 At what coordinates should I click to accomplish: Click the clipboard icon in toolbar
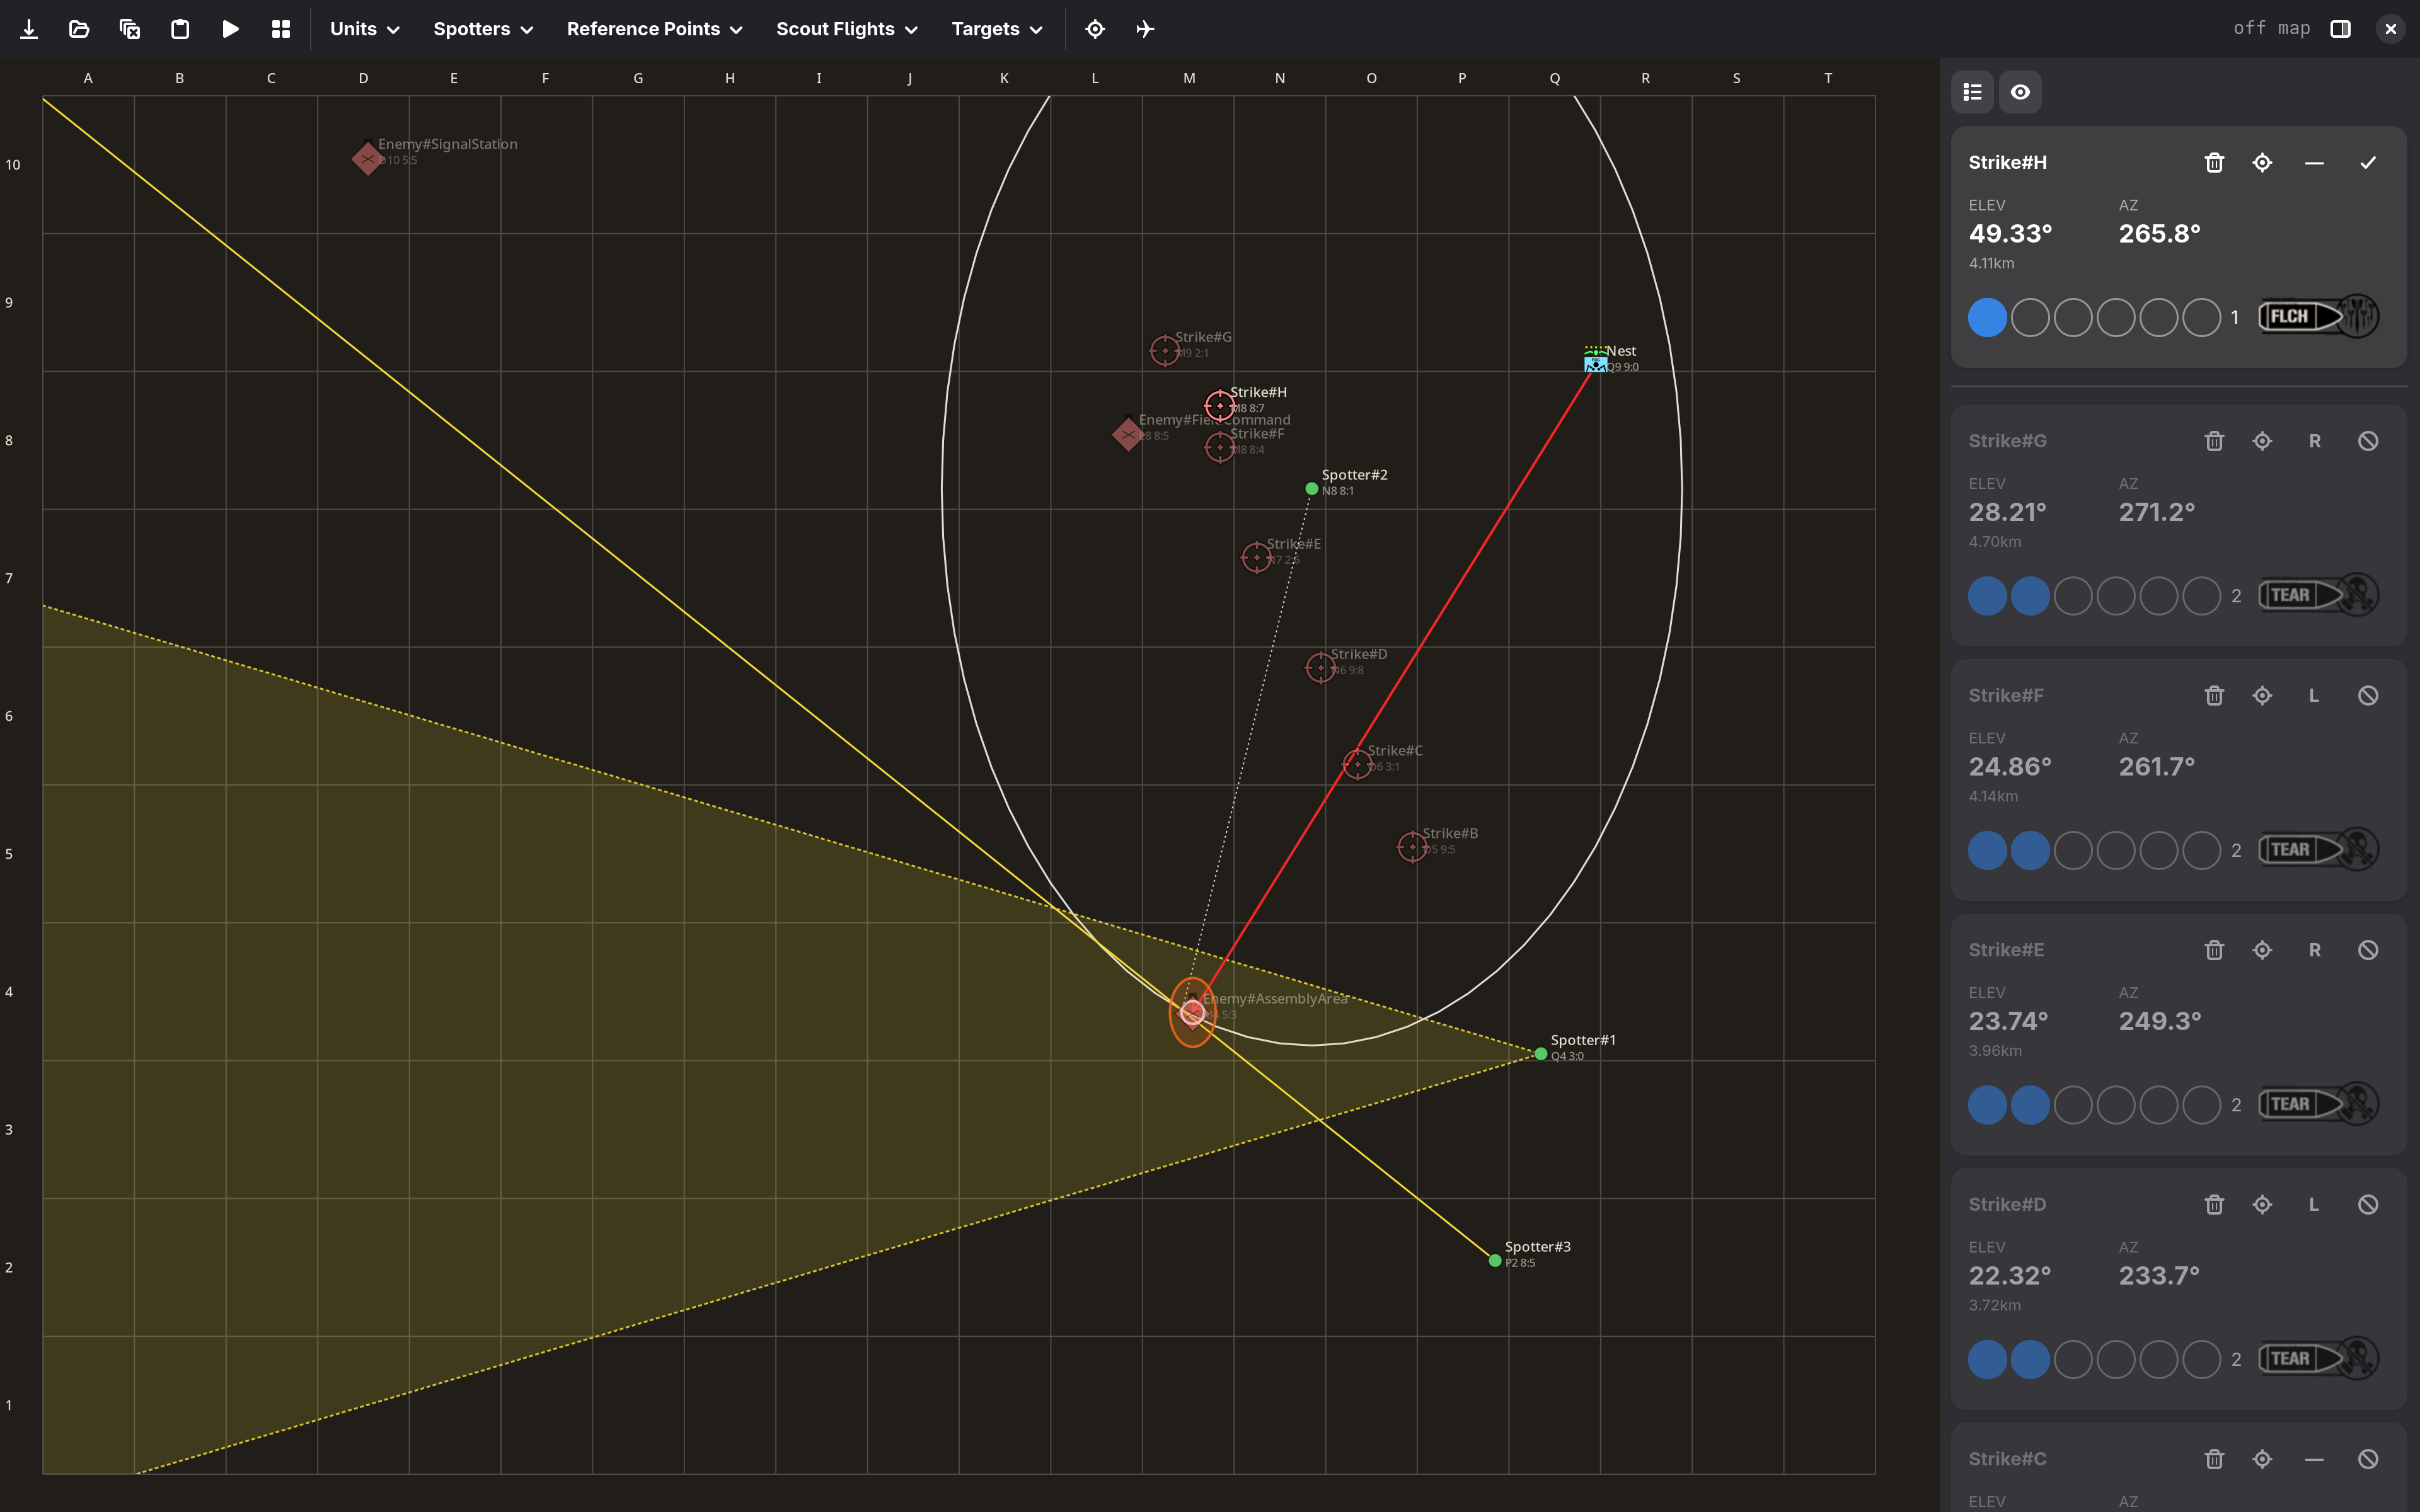(180, 29)
